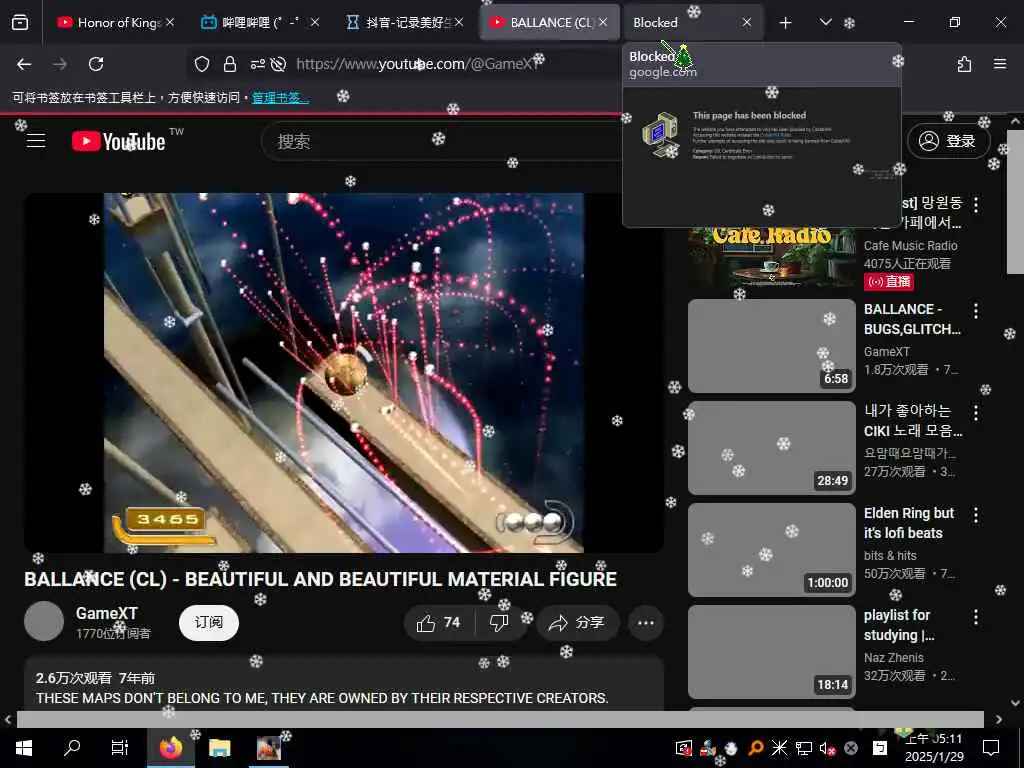
Task: Open more actions menu beside 分享
Action: pyautogui.click(x=646, y=623)
